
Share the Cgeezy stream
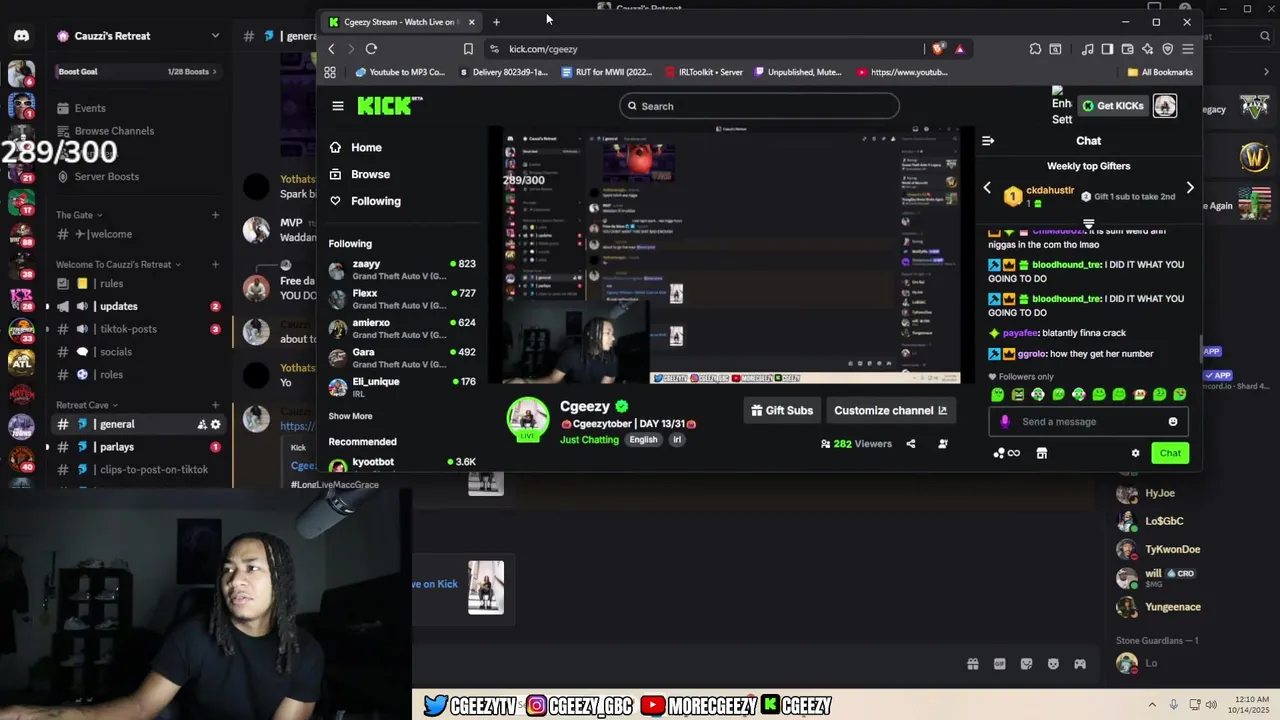[910, 444]
